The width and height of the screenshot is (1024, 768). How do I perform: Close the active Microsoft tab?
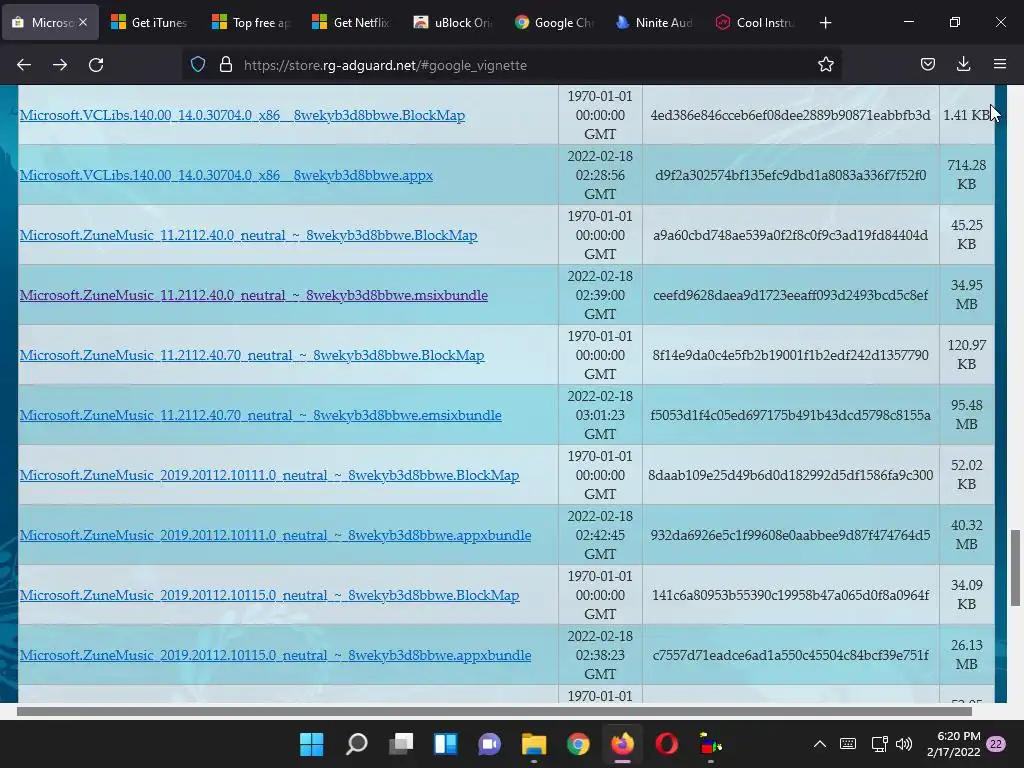pos(83,22)
